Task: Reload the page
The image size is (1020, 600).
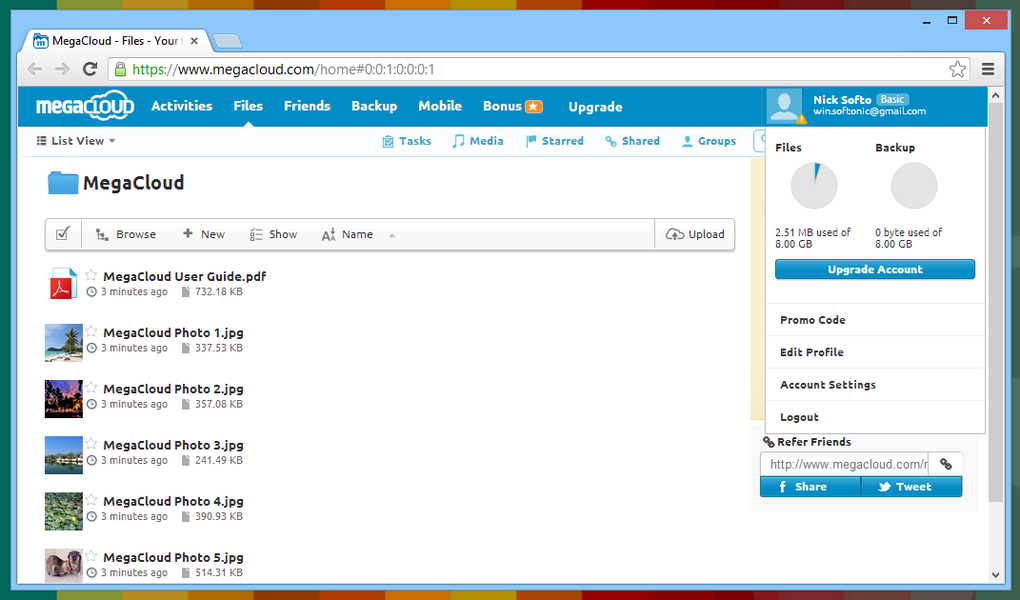Action: point(90,69)
